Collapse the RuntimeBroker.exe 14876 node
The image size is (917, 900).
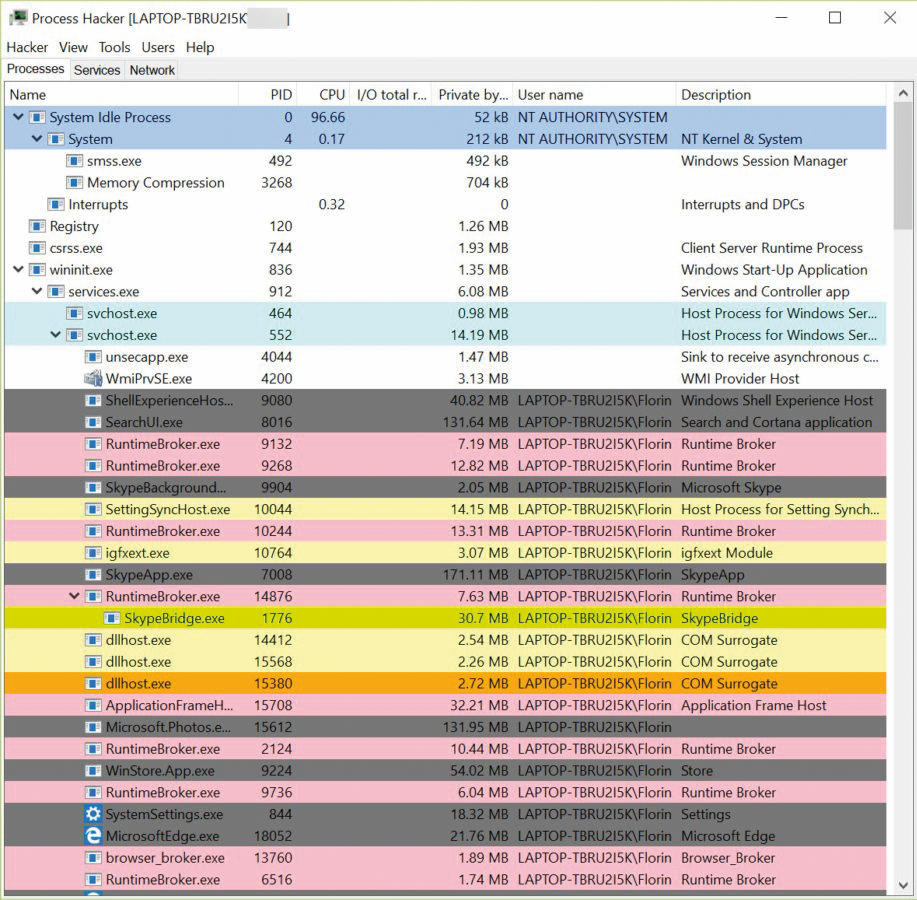tap(74, 596)
